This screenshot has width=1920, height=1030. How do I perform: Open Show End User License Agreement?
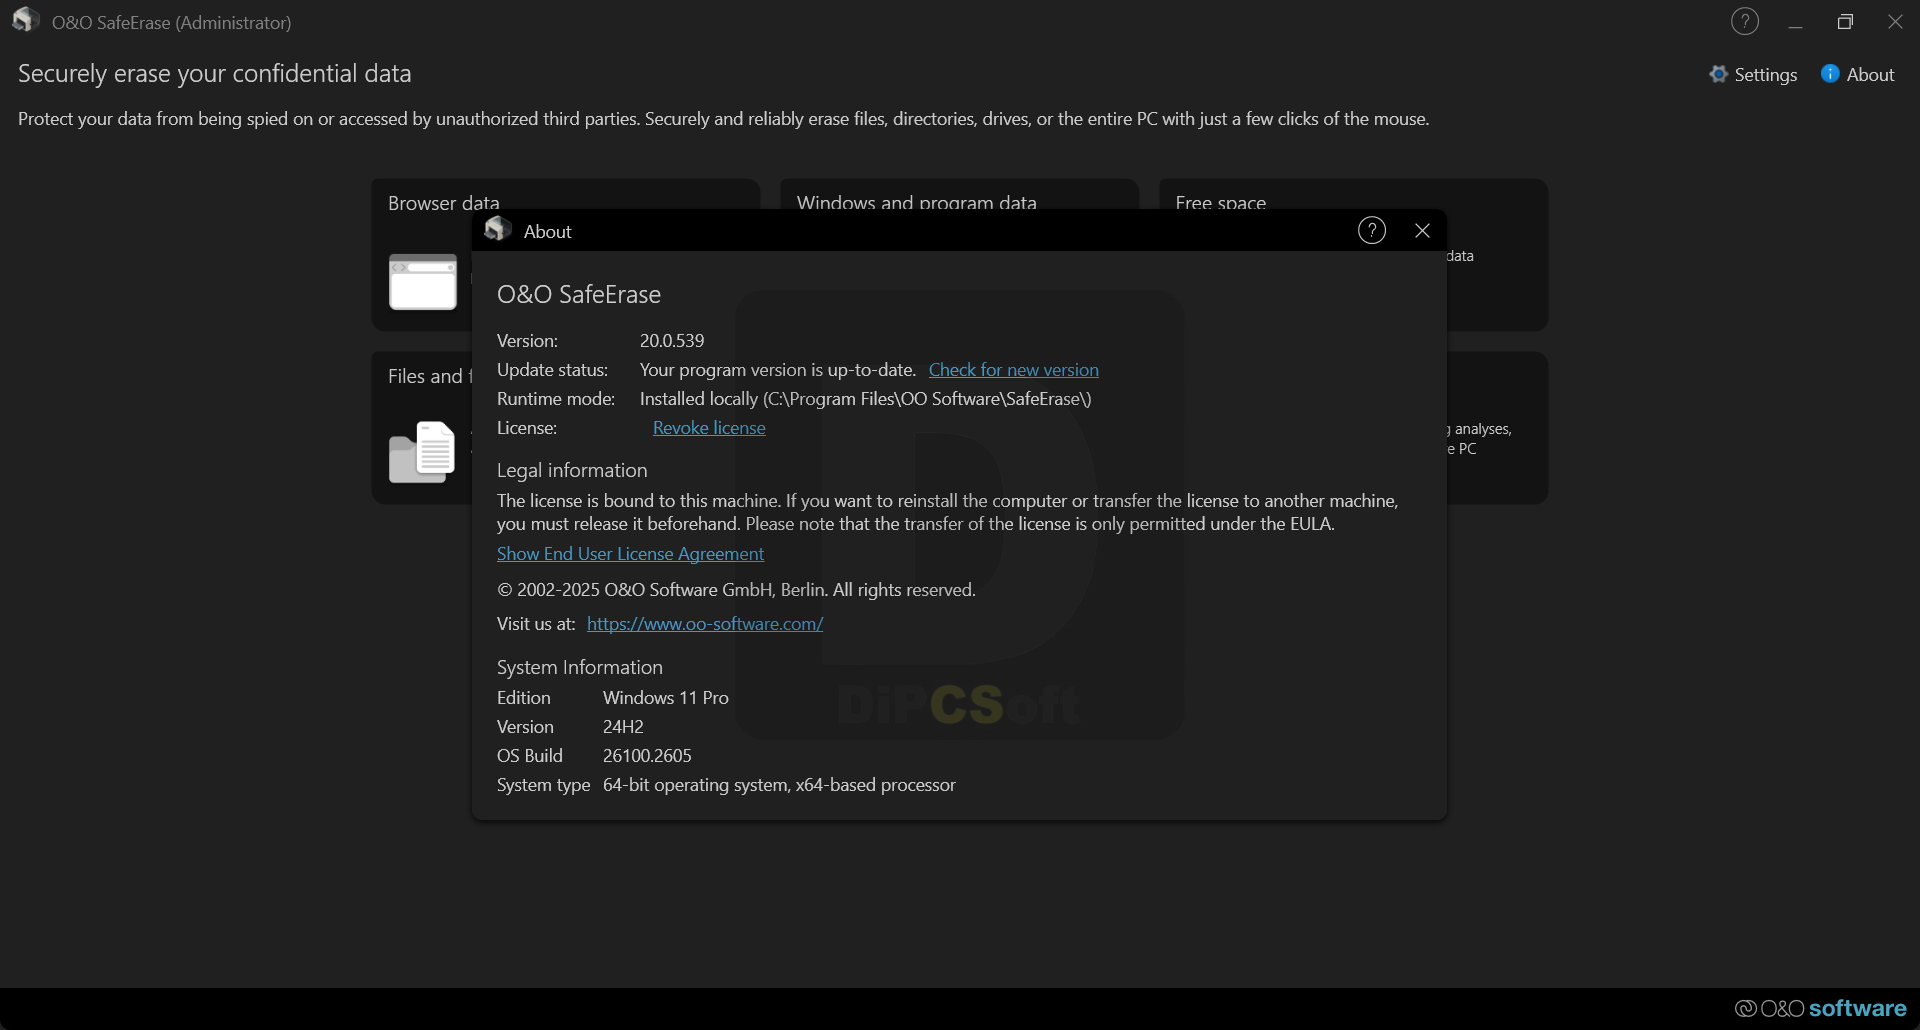[x=630, y=554]
